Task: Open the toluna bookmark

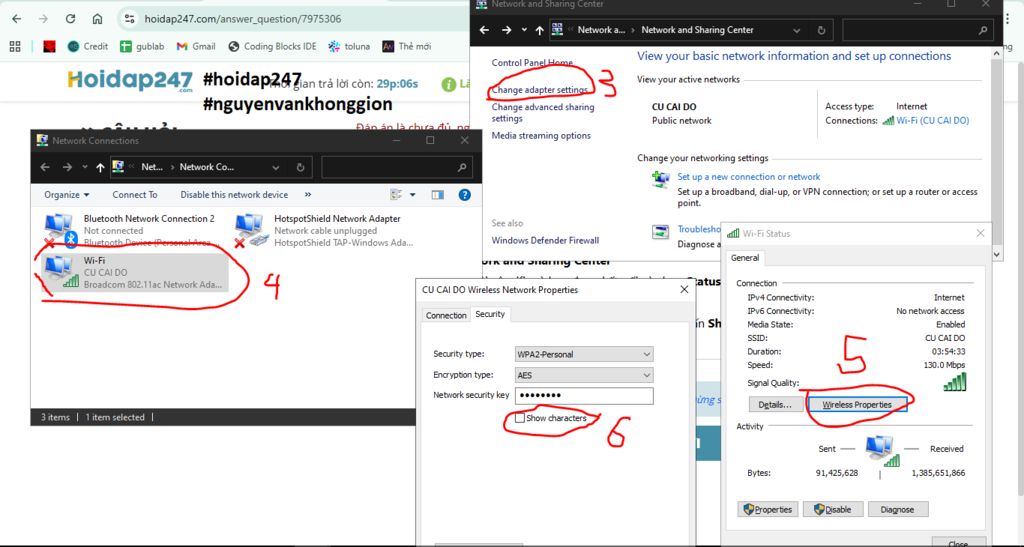Action: tap(349, 46)
